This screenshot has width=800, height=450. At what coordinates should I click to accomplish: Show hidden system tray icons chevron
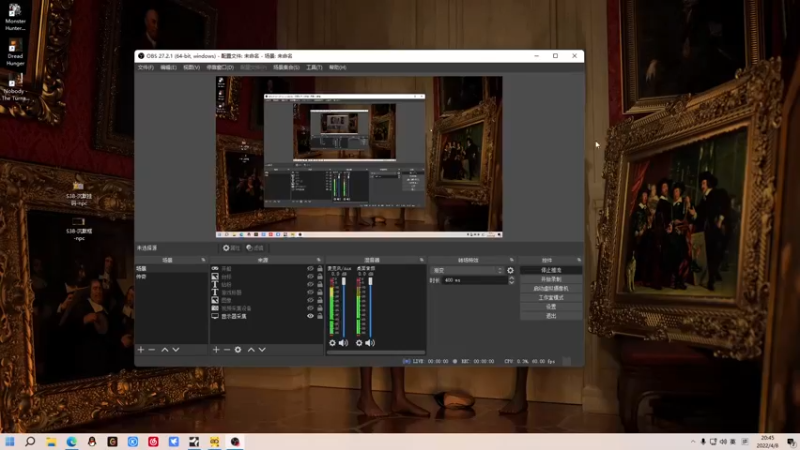click(693, 442)
